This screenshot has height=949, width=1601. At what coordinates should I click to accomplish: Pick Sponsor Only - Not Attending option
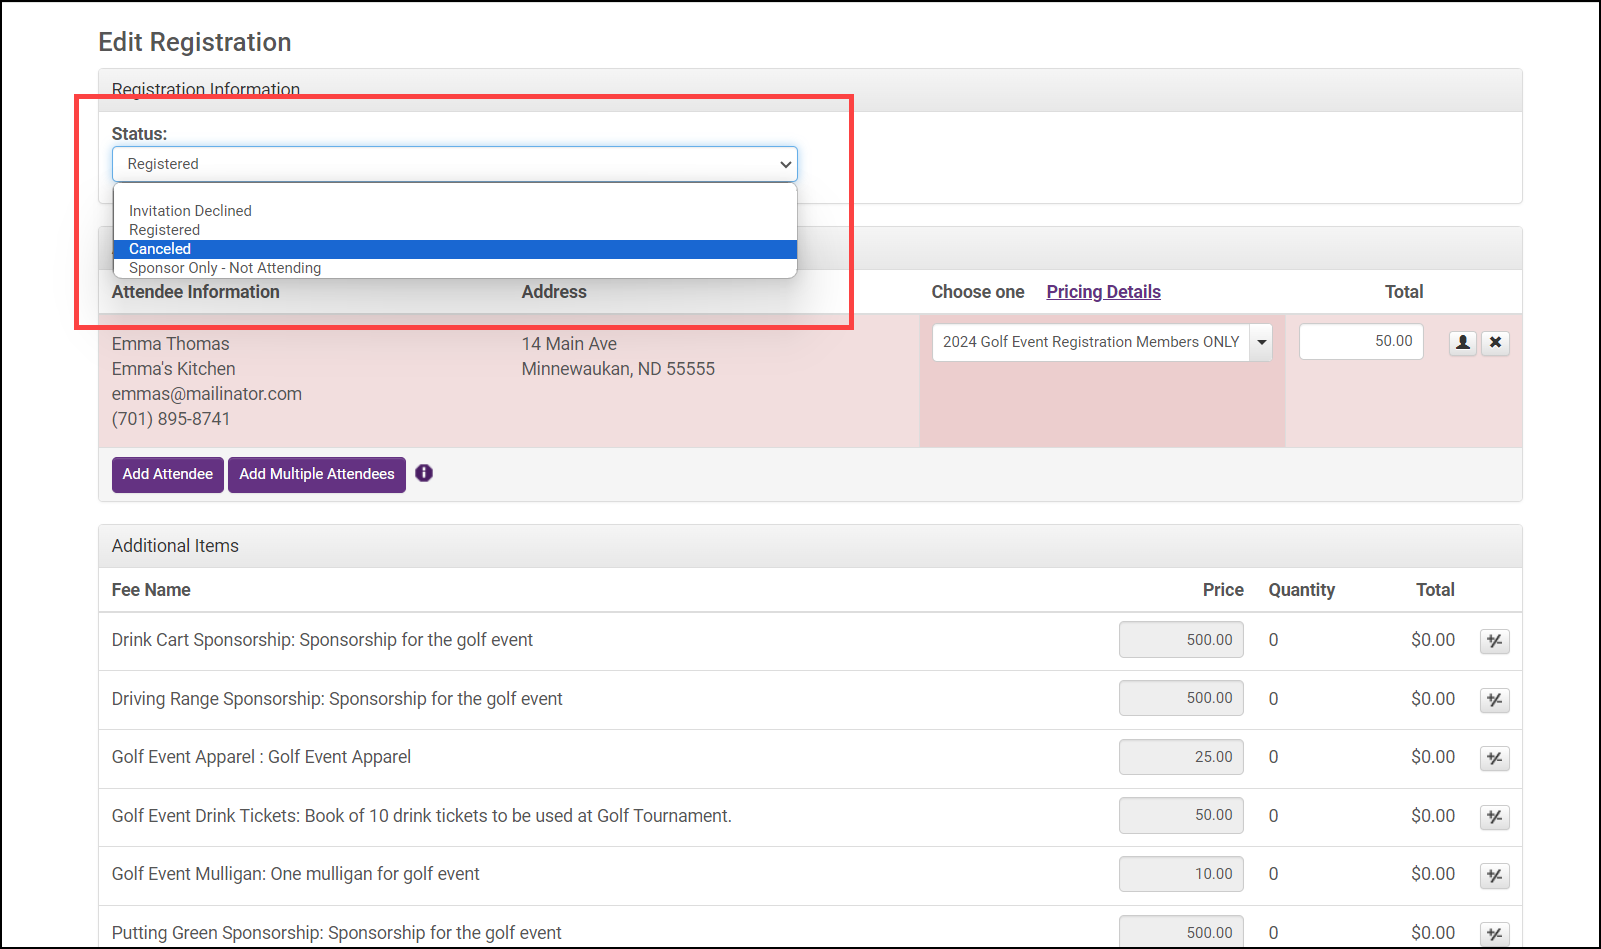[225, 268]
